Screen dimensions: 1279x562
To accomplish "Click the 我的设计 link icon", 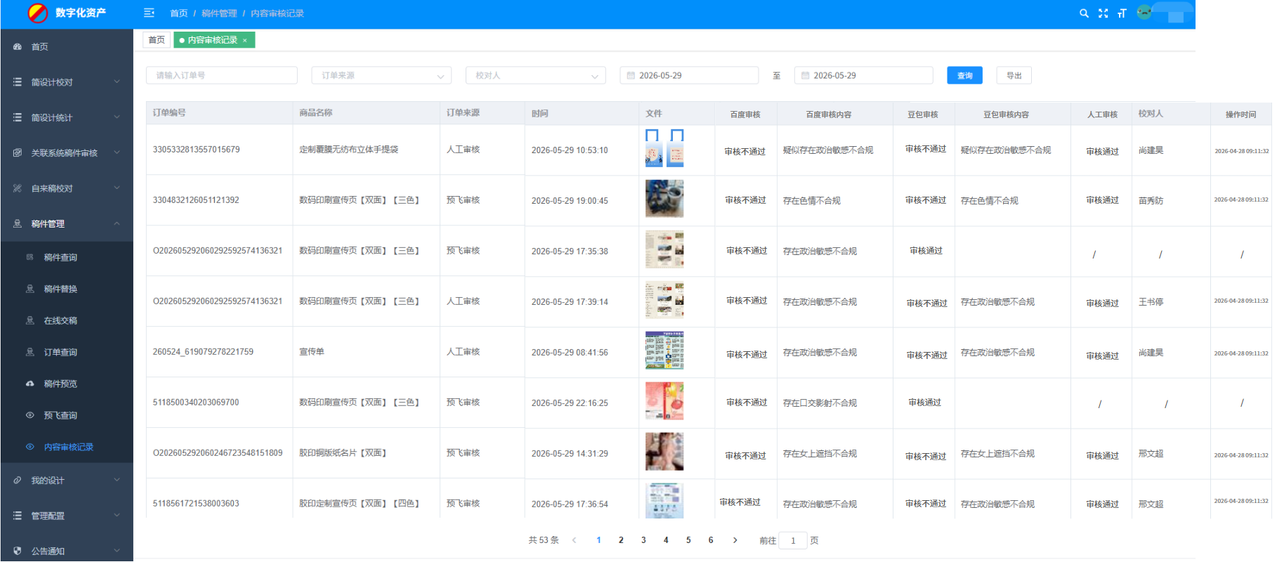I will 17,480.
